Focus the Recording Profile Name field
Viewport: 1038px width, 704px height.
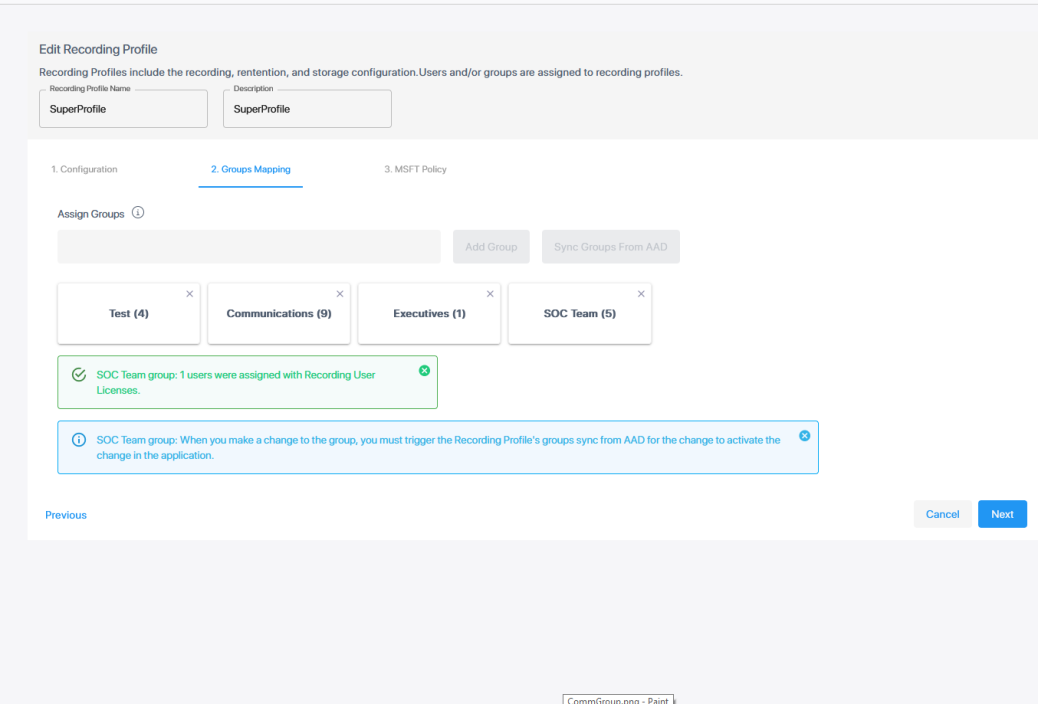click(x=123, y=109)
